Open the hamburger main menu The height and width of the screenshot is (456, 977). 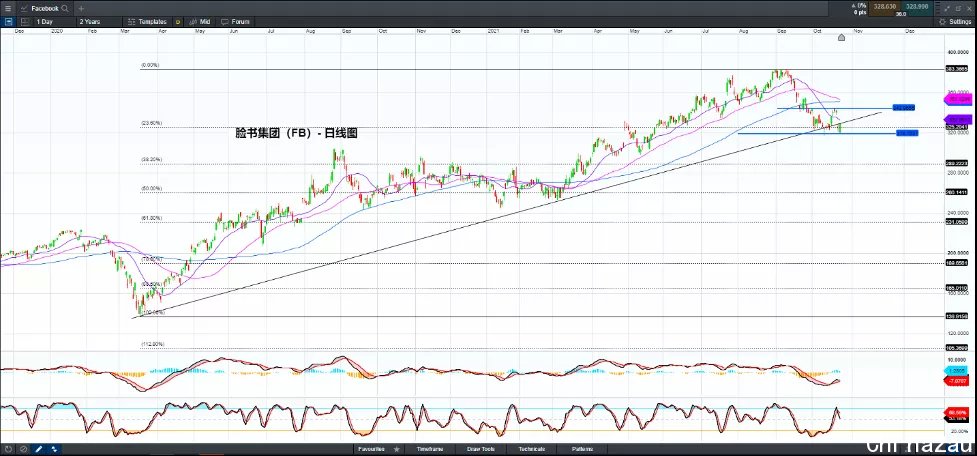pyautogui.click(x=7, y=9)
